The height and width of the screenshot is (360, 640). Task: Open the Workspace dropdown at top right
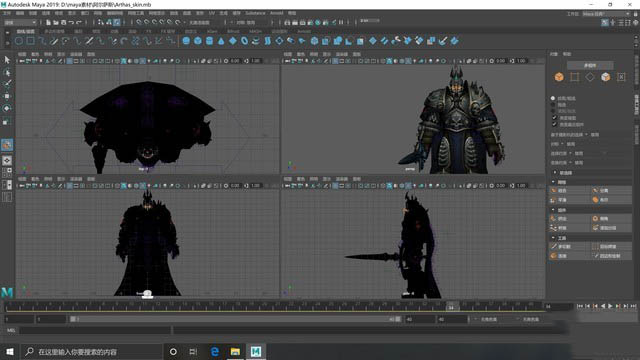[x=606, y=14]
